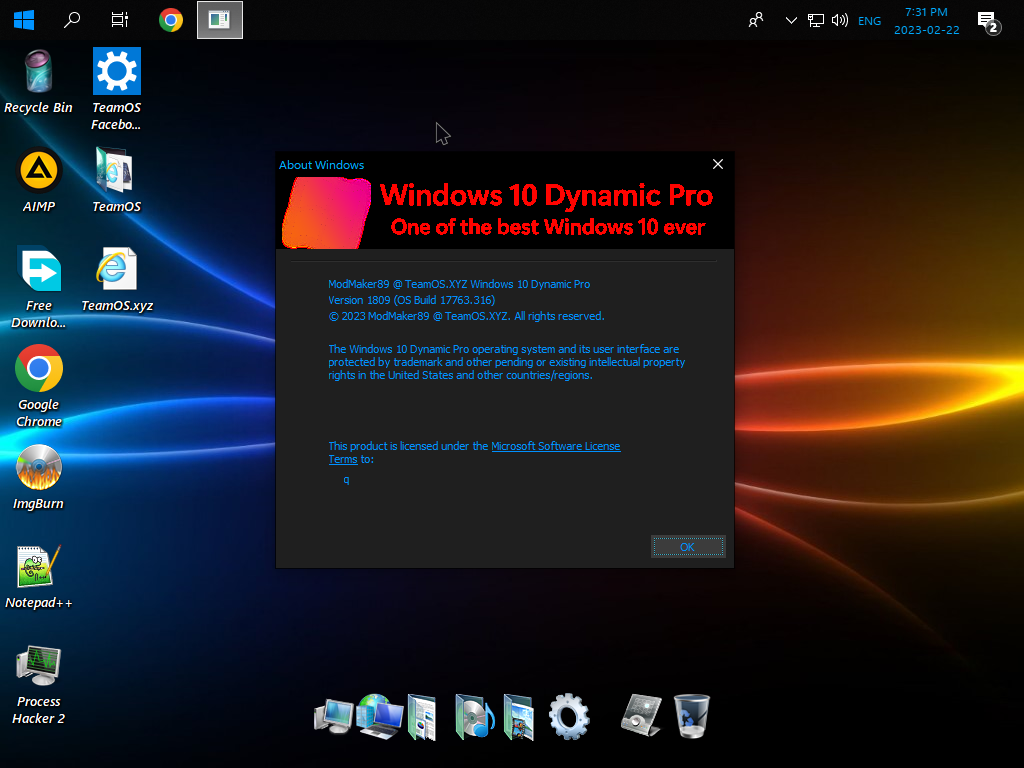Click the About Windows title bar text
This screenshot has width=1024, height=768.
[321, 165]
